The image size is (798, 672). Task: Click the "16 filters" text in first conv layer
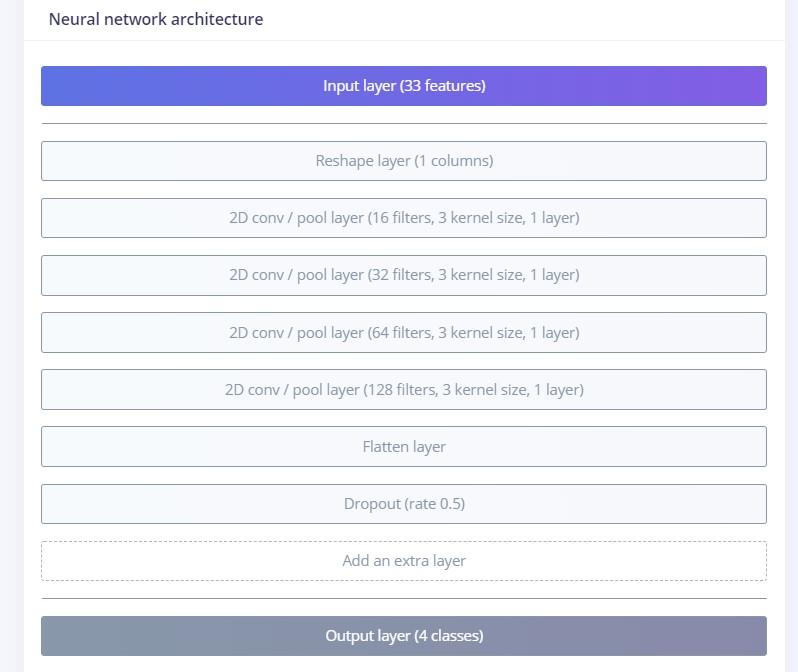point(400,218)
